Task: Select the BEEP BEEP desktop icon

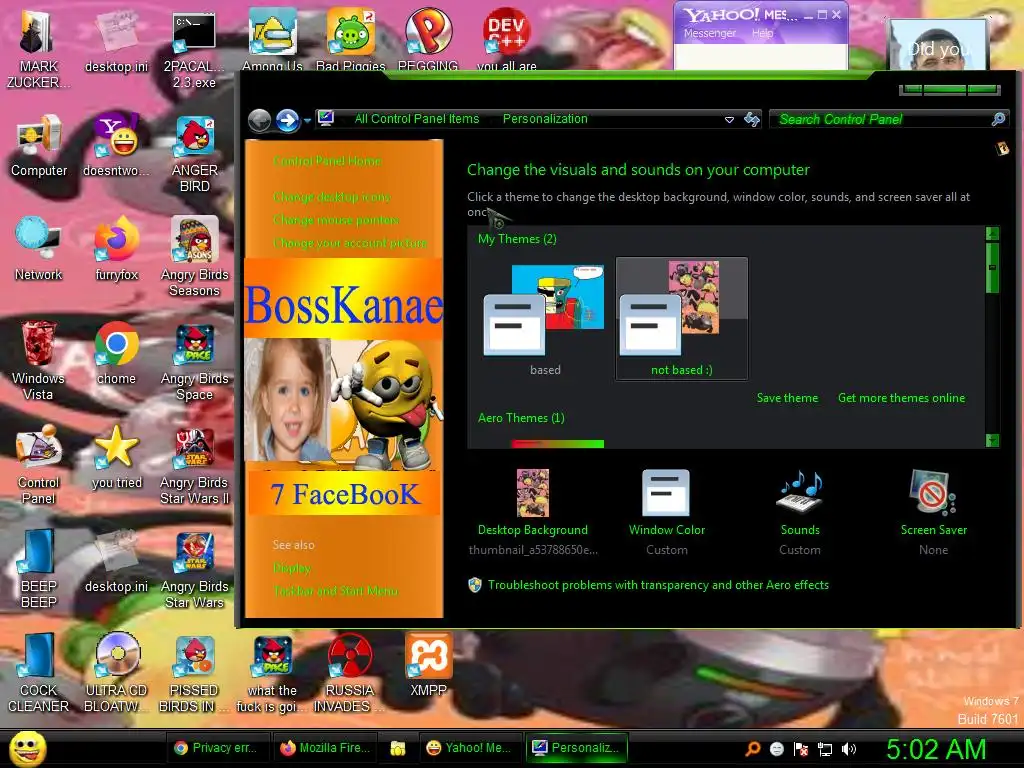Action: (39, 568)
